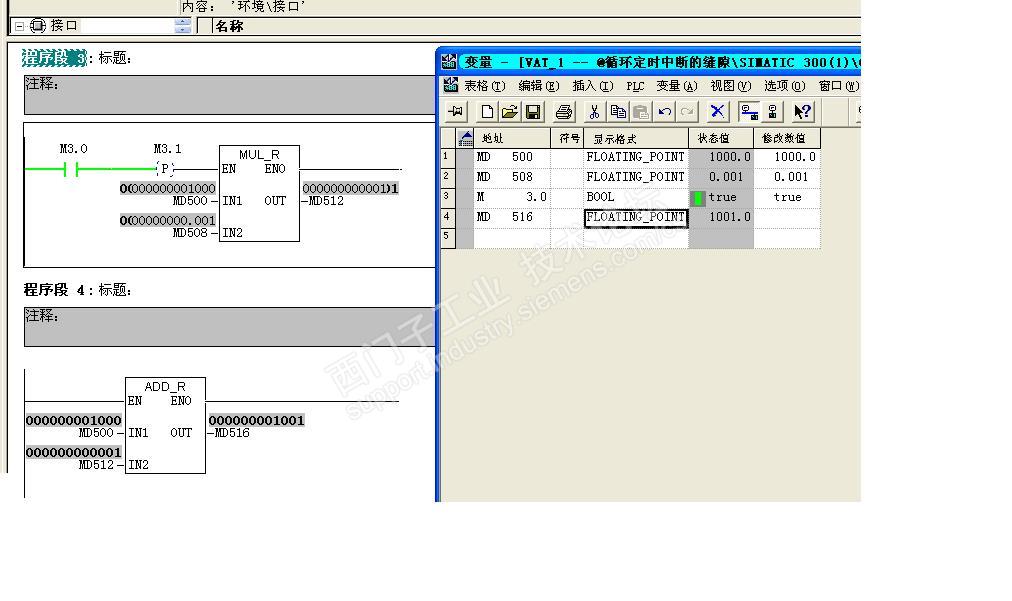Select empty row header 5

pyautogui.click(x=448, y=238)
